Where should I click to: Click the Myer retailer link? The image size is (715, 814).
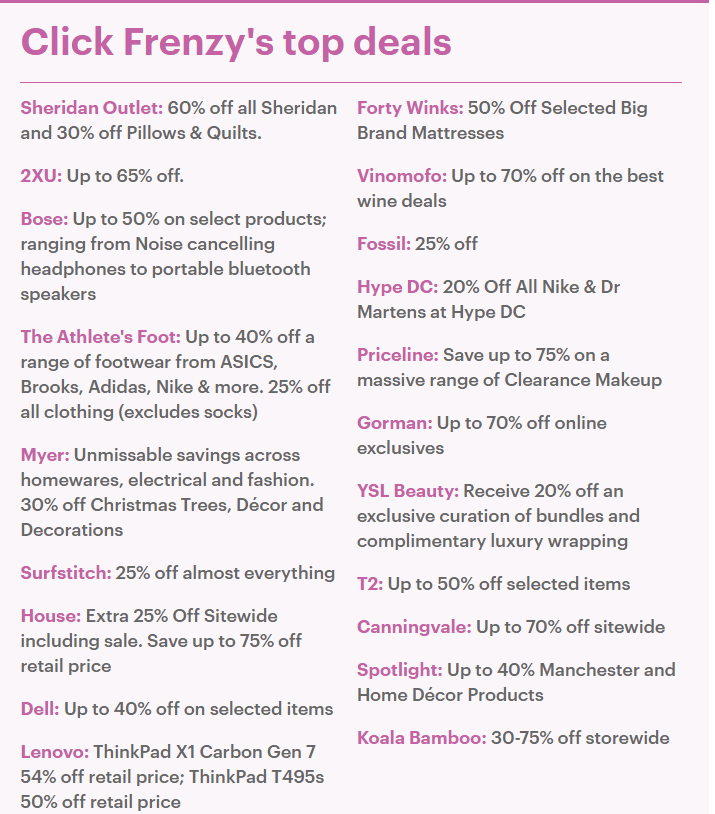45,455
